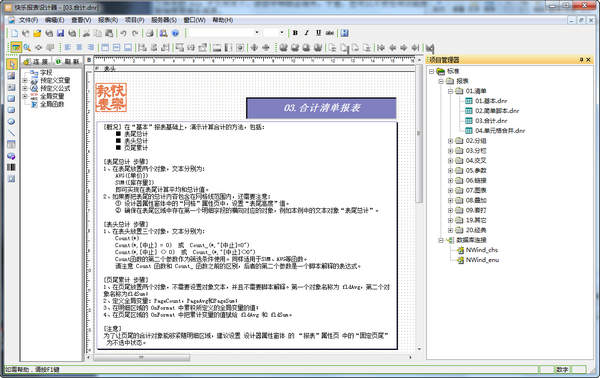Click the 刷新 button
The height and width of the screenshot is (378, 600).
pyautogui.click(x=67, y=61)
